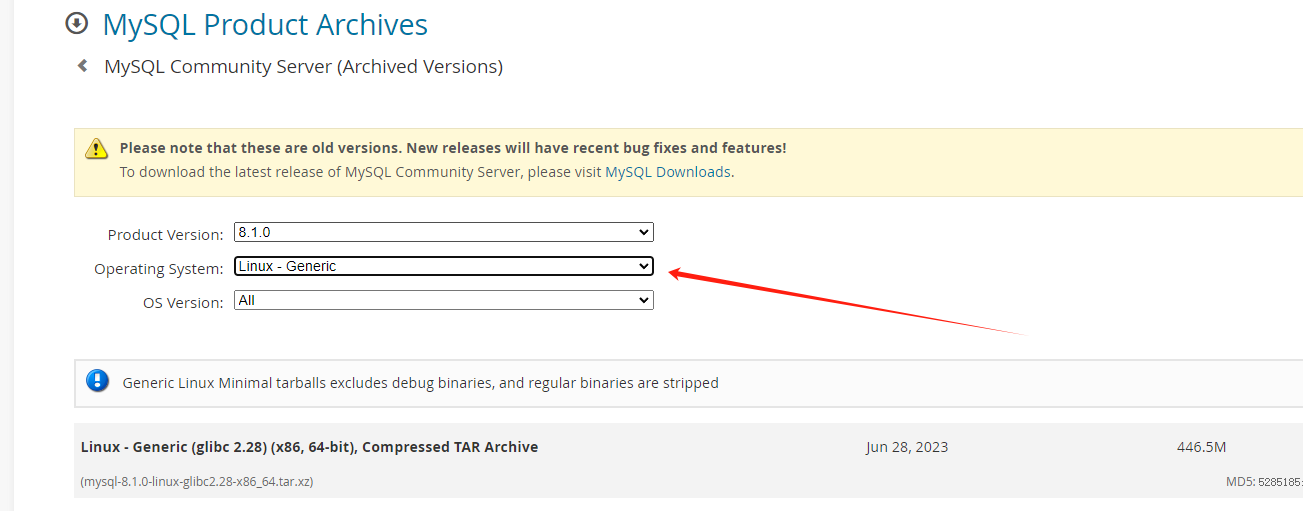Follow the MySQL Downloads link
1303x511 pixels.
click(667, 172)
